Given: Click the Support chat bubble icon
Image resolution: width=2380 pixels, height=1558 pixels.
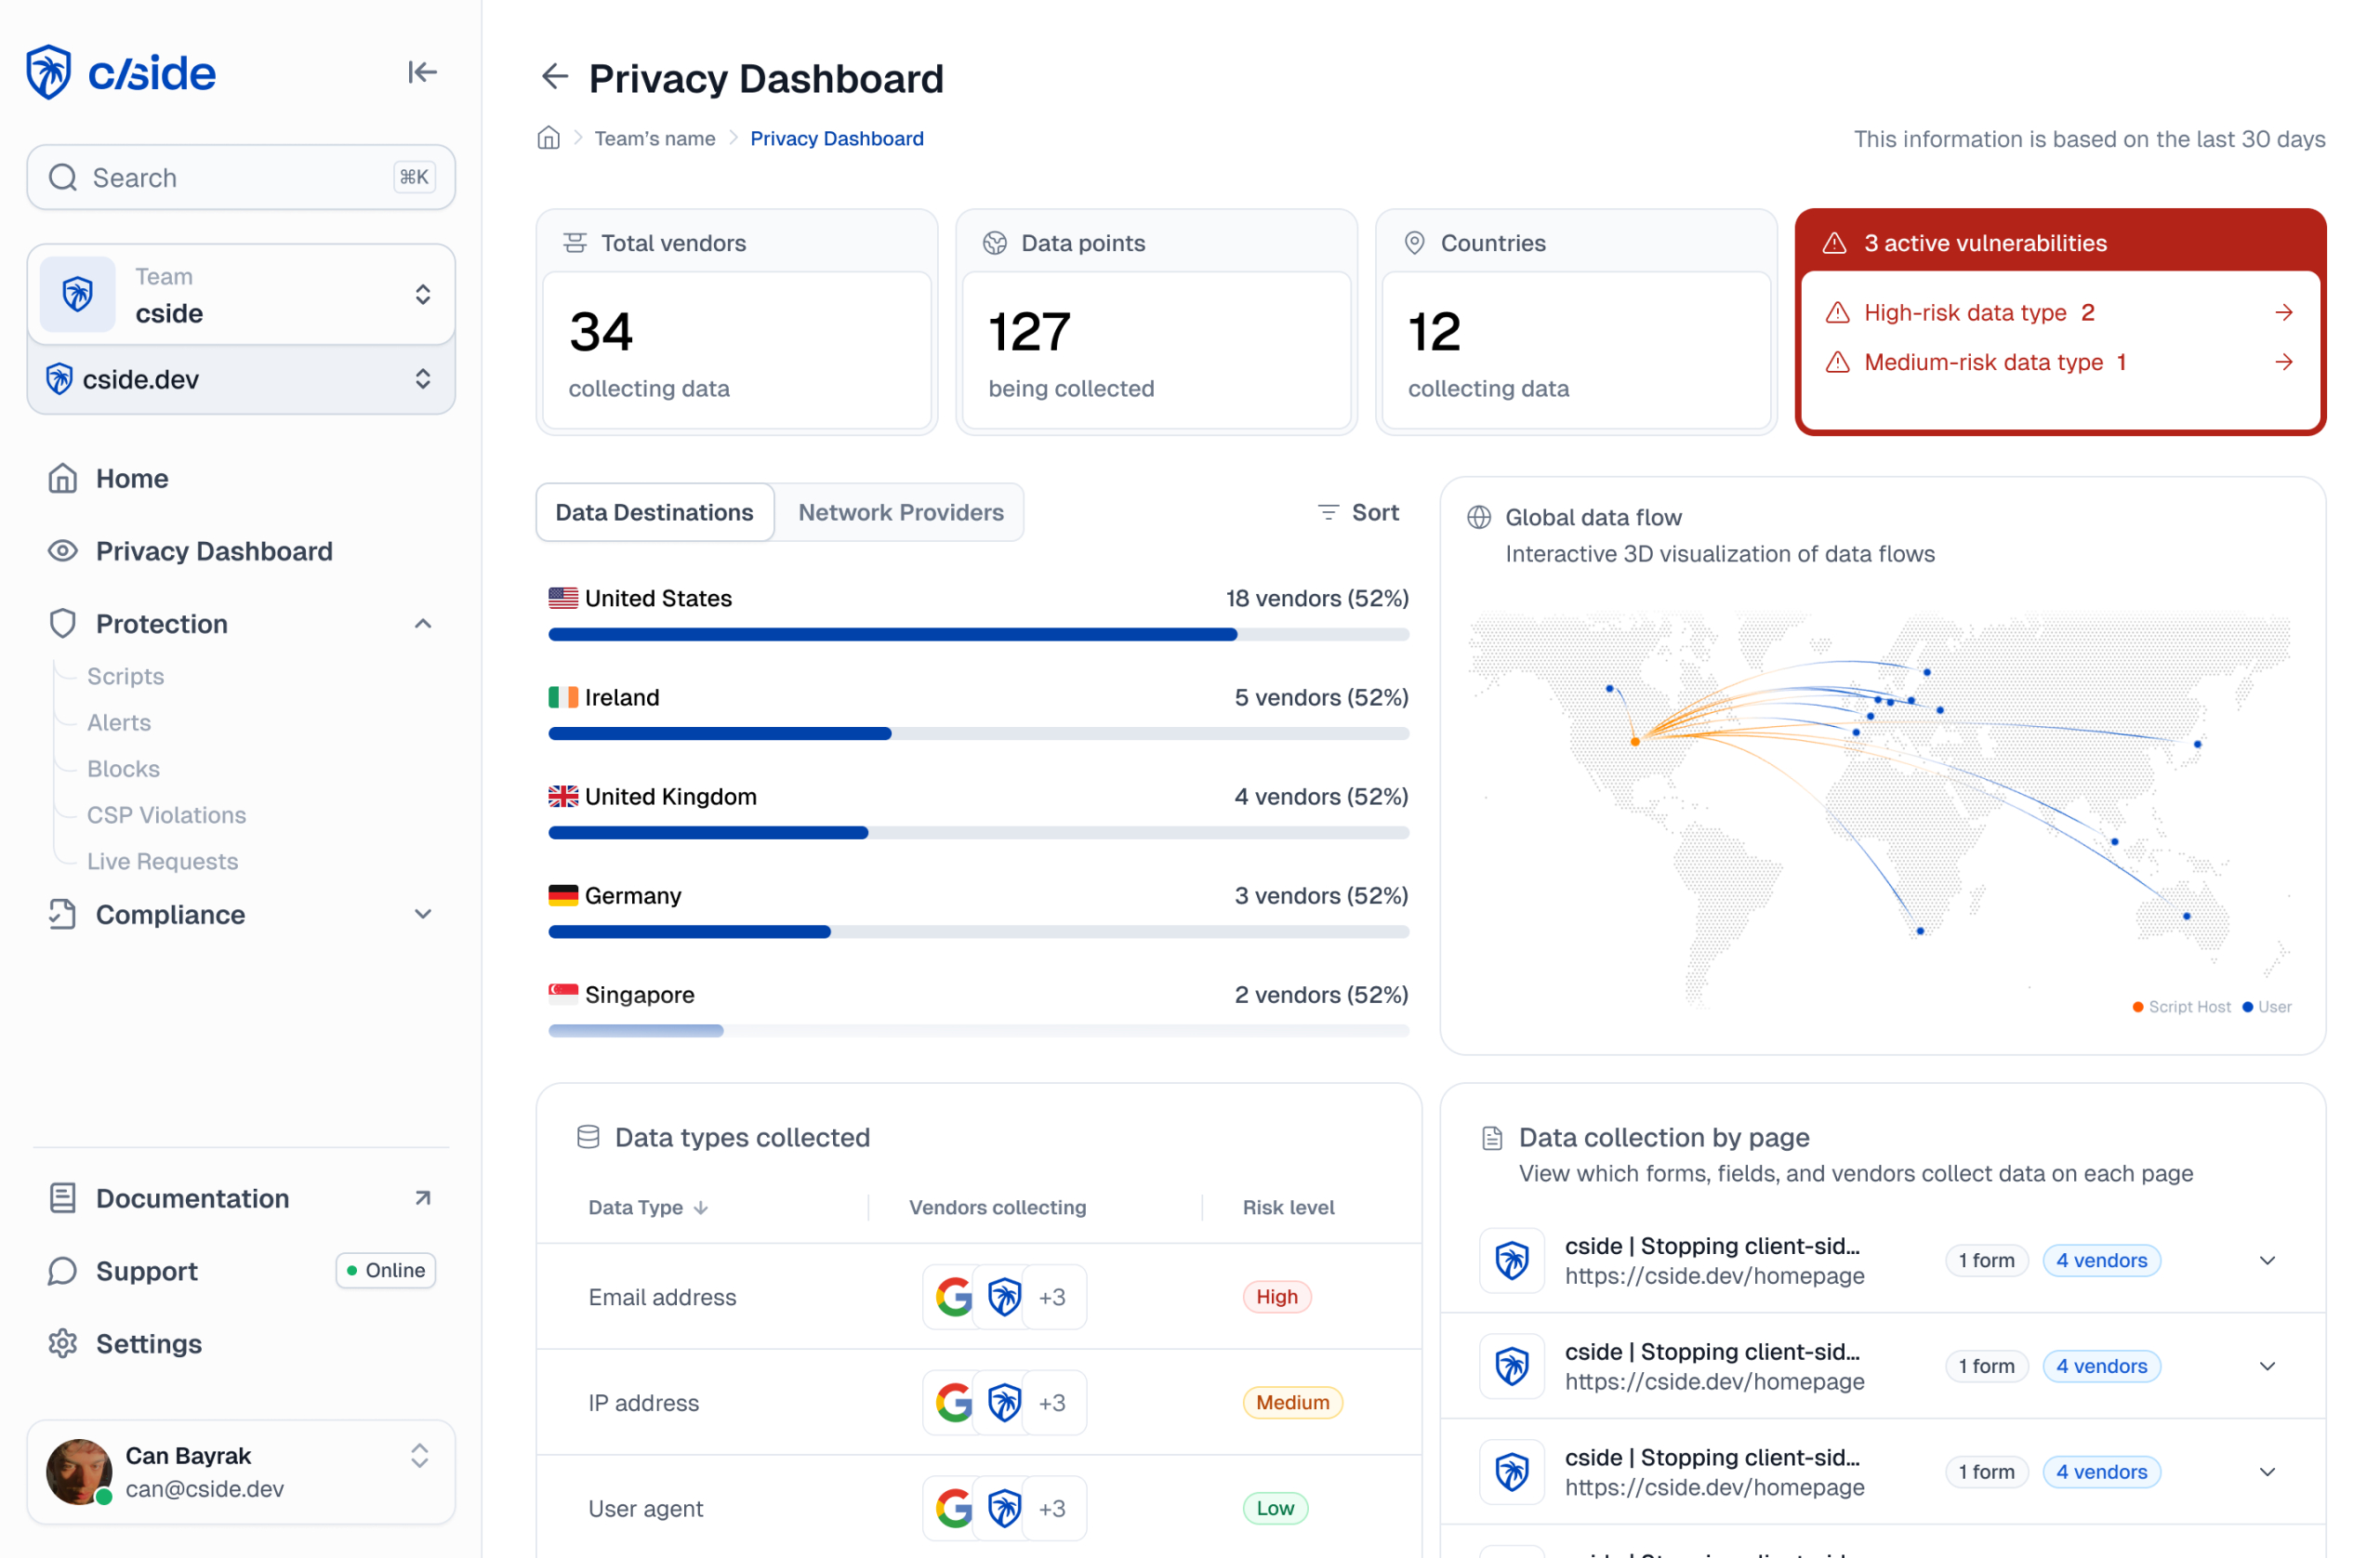Looking at the screenshot, I should coord(62,1271).
